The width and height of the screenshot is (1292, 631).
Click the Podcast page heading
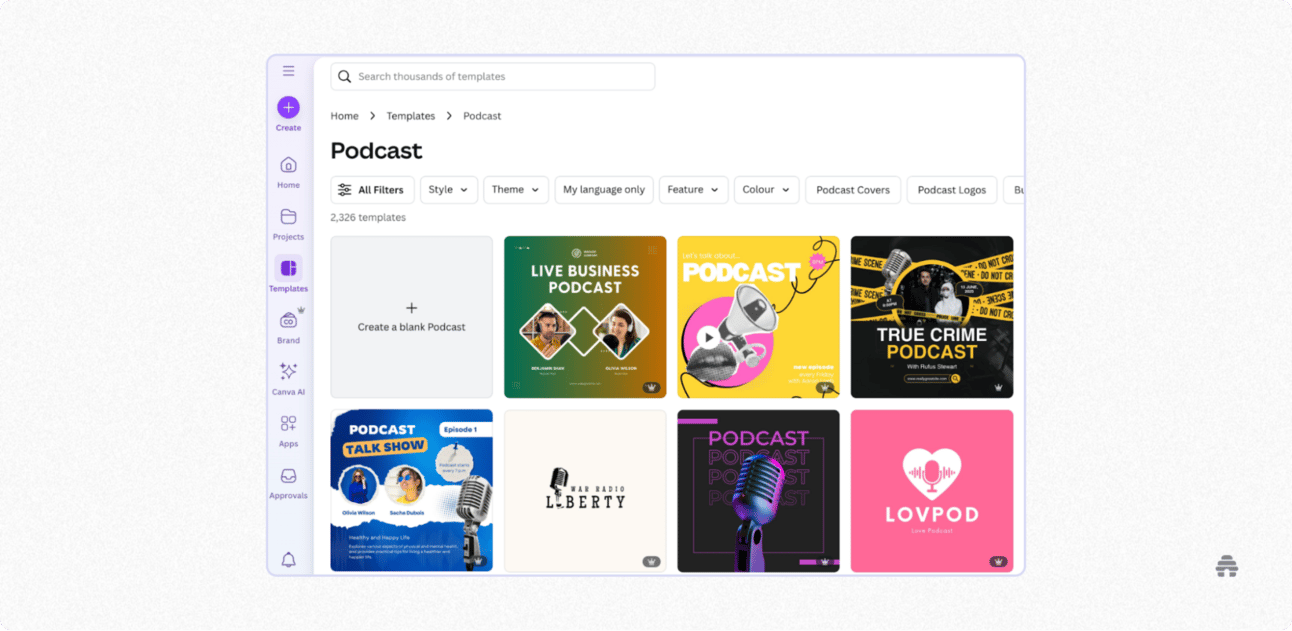coord(376,151)
